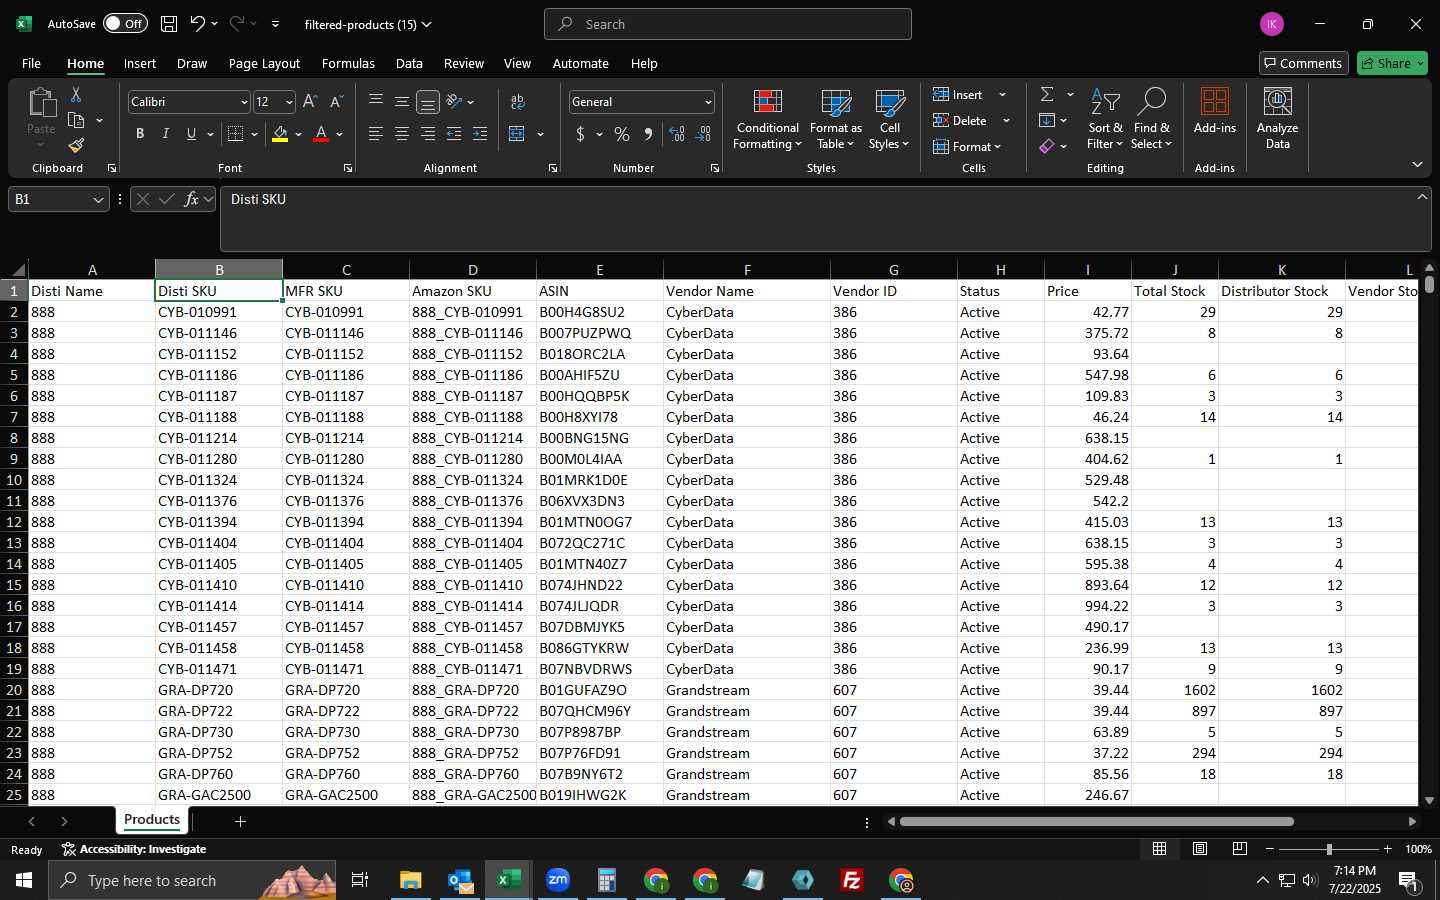
Task: Expand Conditional Formatting menu
Action: pos(767,120)
